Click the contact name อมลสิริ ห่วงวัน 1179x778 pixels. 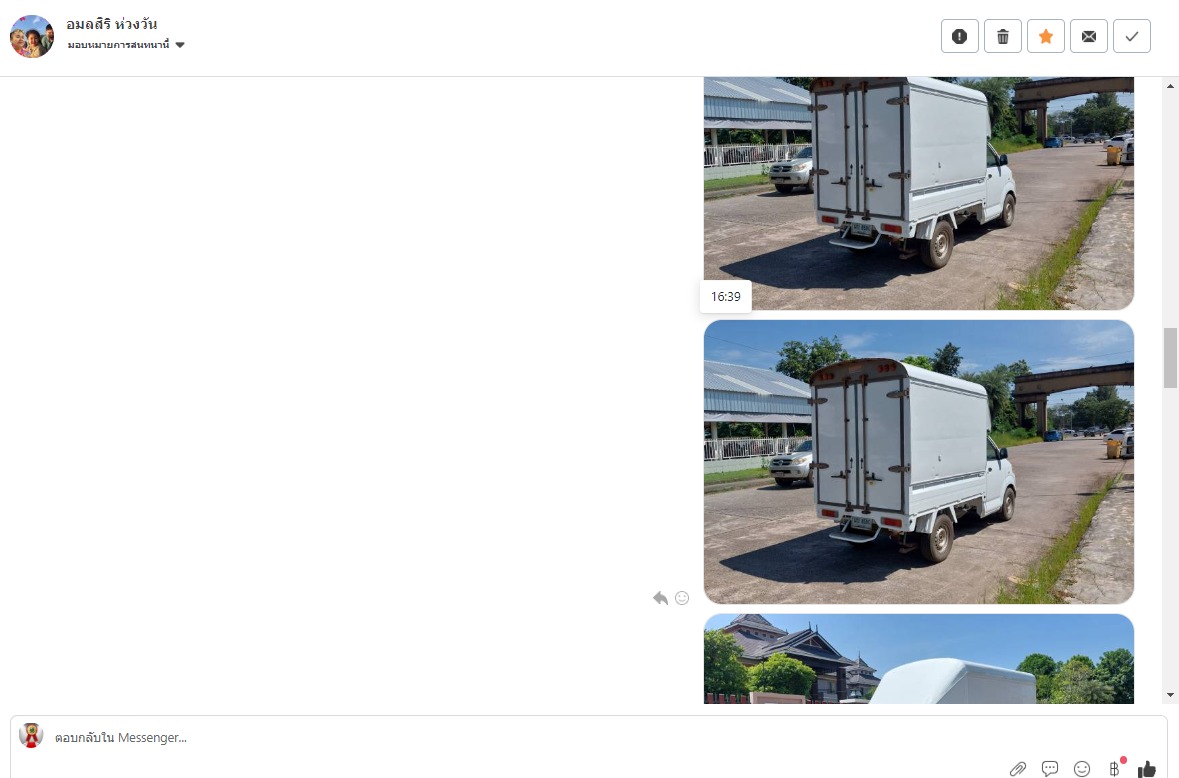pos(111,24)
